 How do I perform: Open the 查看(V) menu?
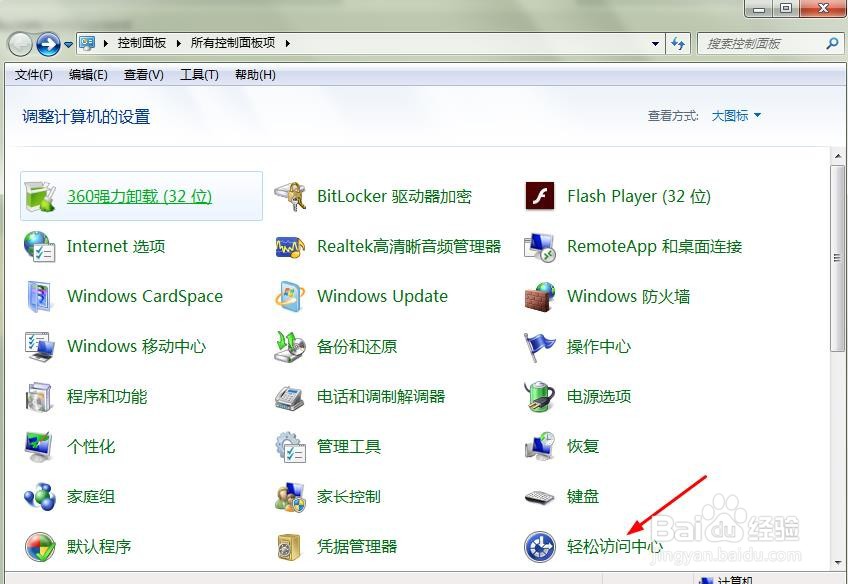click(x=141, y=74)
